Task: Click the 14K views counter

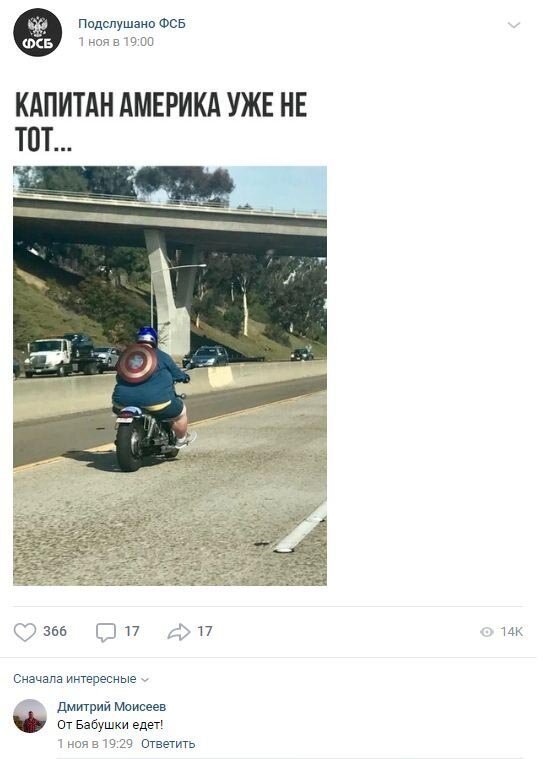Action: point(512,632)
